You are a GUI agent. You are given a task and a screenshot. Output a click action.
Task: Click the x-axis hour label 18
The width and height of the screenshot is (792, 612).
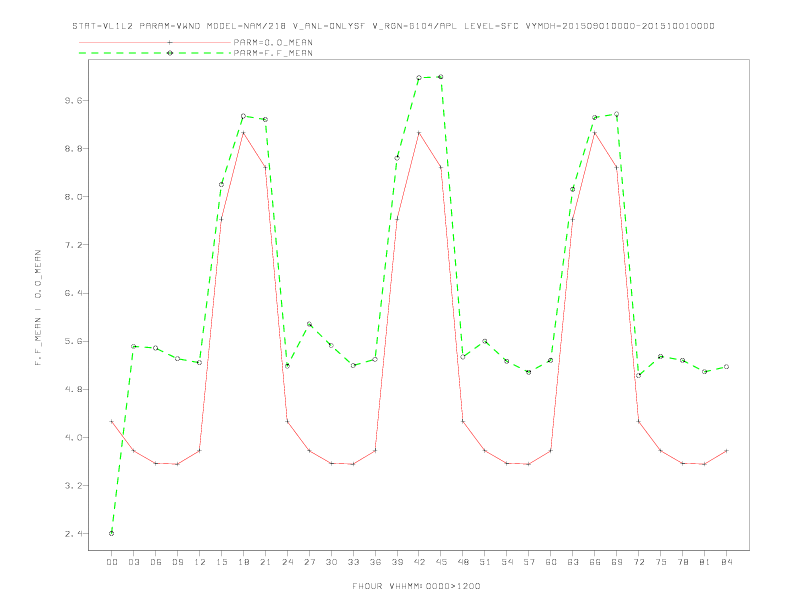pyautogui.click(x=243, y=562)
